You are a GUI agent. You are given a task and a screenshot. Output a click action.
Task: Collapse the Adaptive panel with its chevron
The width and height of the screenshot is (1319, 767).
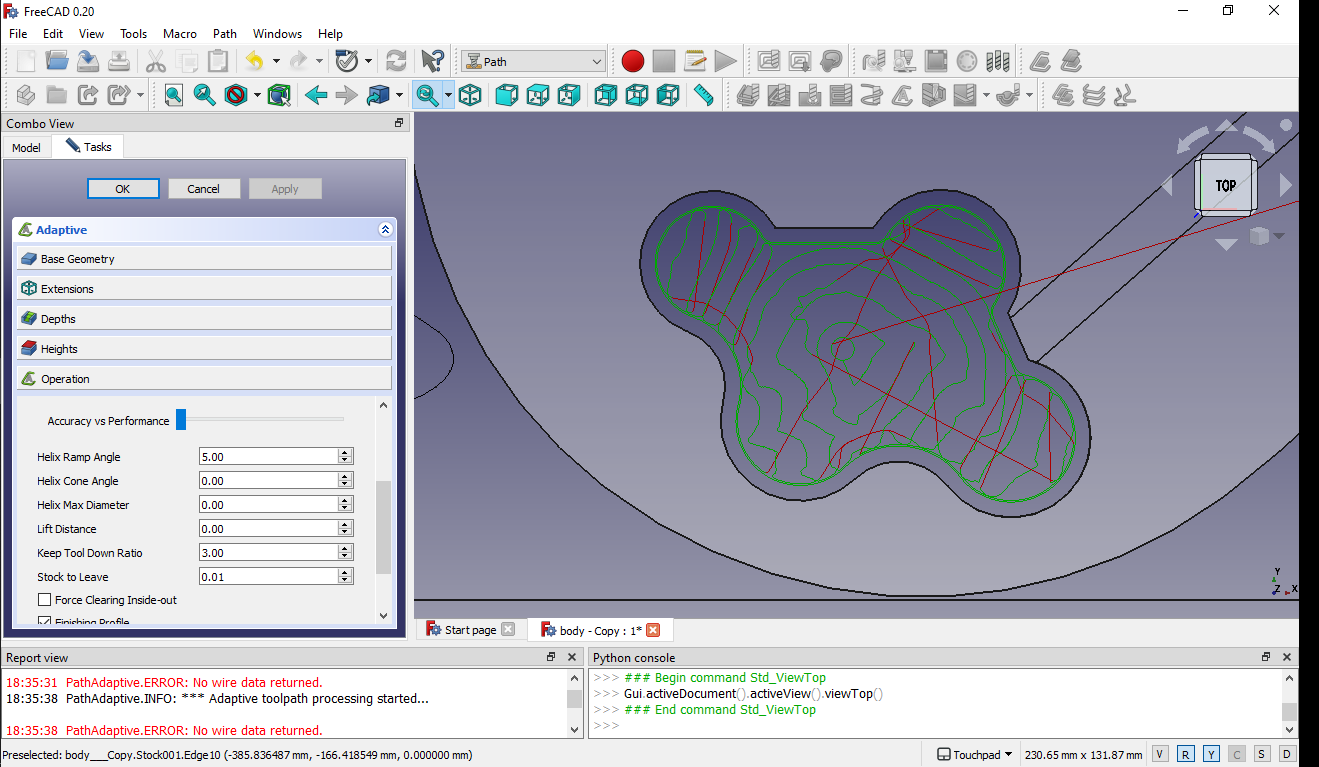(x=385, y=229)
